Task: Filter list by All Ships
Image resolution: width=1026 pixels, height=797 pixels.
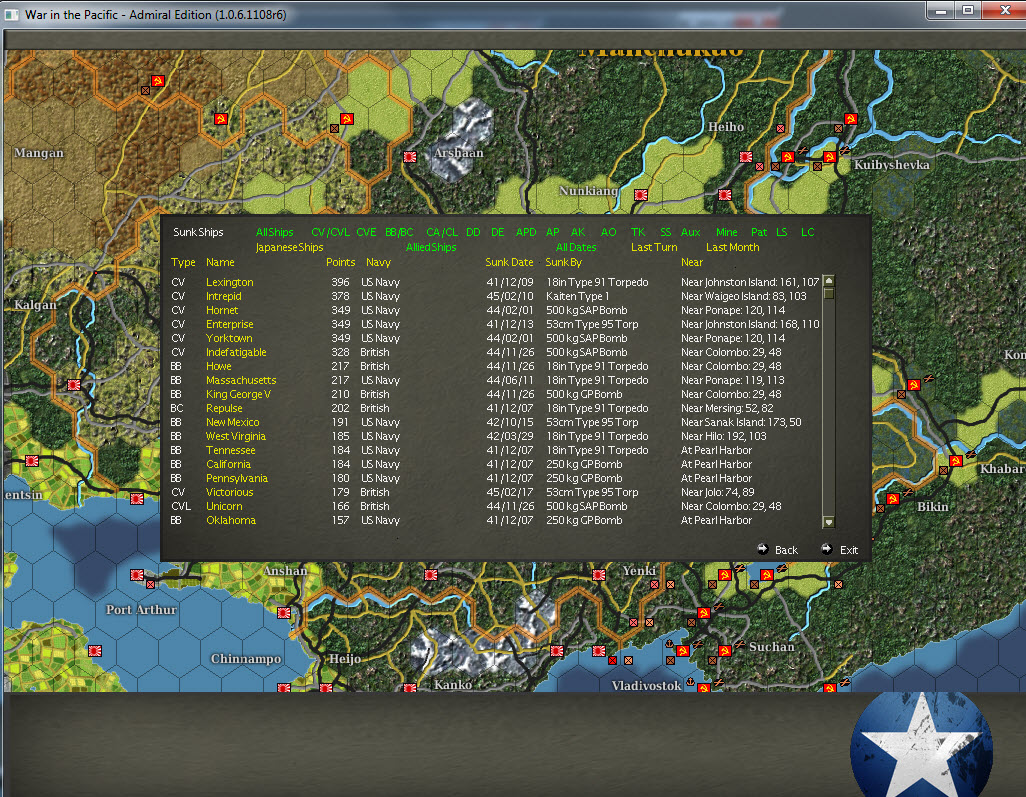Action: [274, 232]
